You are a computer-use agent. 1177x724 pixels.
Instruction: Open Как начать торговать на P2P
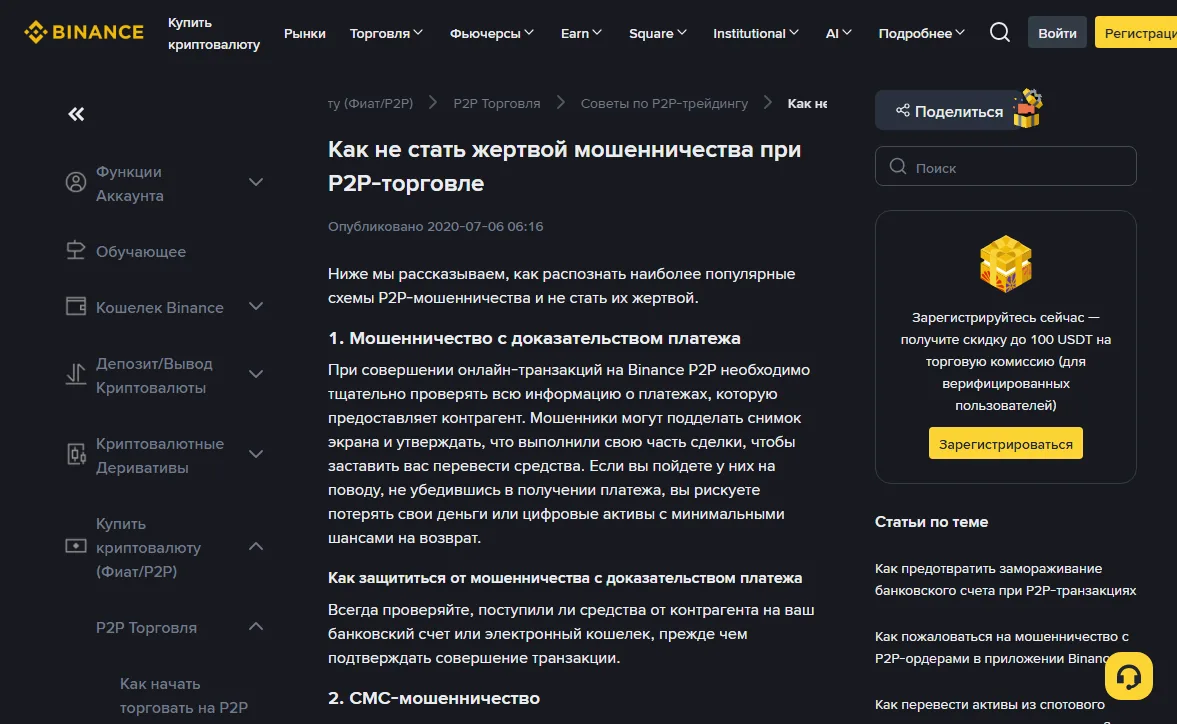[184, 695]
